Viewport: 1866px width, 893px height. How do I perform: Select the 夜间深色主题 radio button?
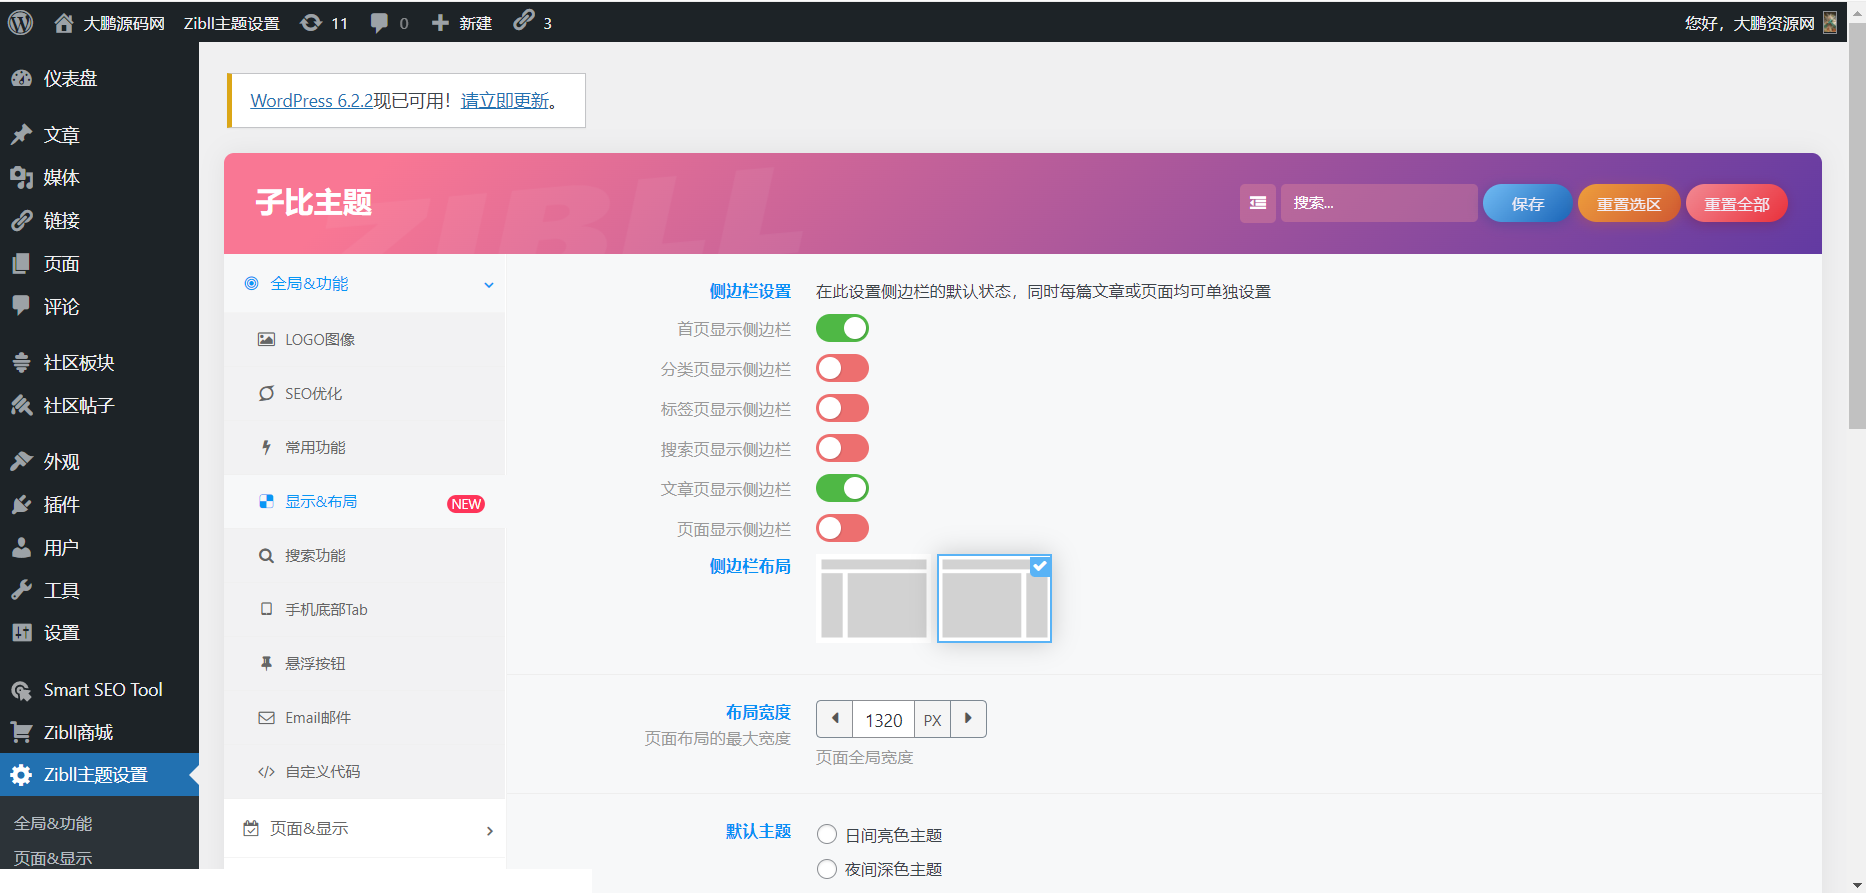point(827,869)
